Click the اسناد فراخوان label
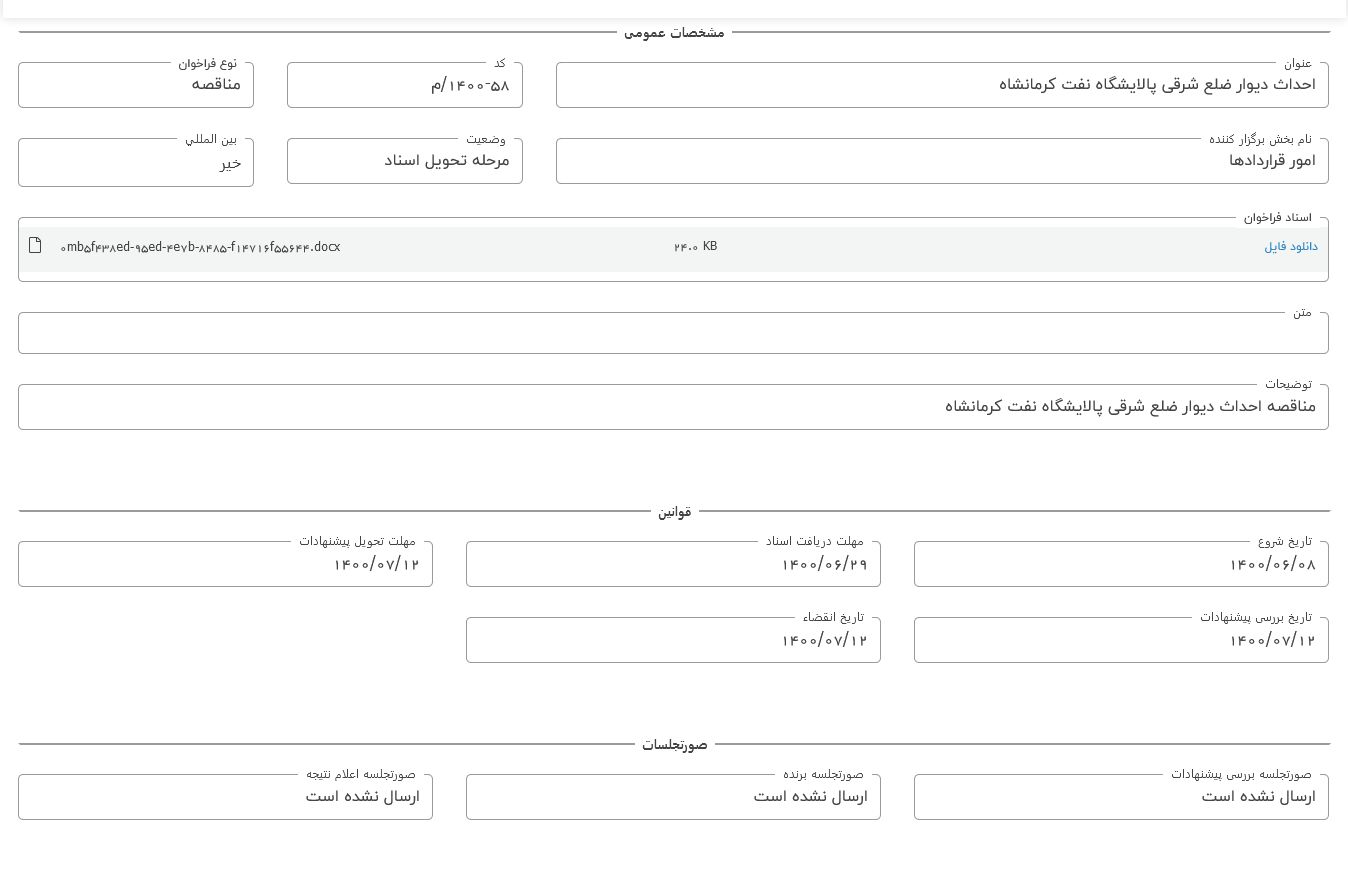The image size is (1348, 885). [x=1277, y=218]
